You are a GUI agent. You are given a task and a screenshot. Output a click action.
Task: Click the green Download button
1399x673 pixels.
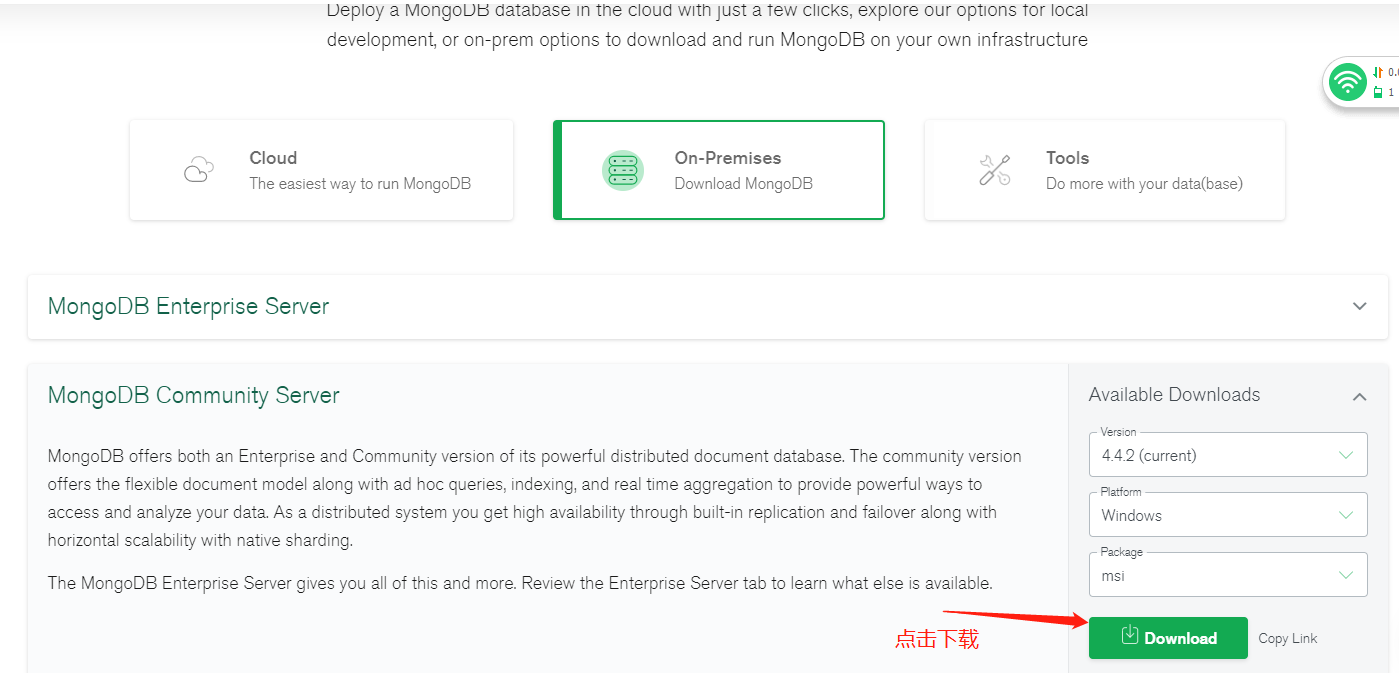click(1167, 637)
